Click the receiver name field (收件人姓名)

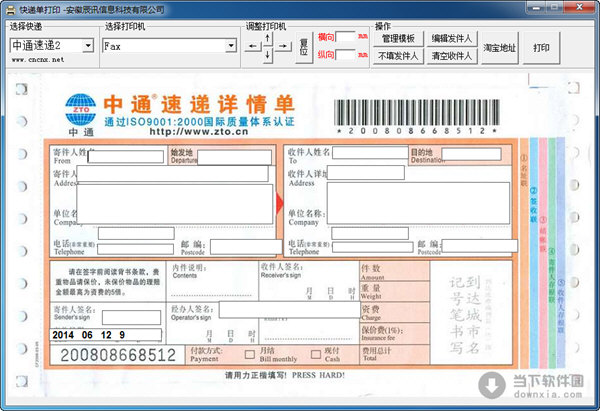[x=370, y=153]
